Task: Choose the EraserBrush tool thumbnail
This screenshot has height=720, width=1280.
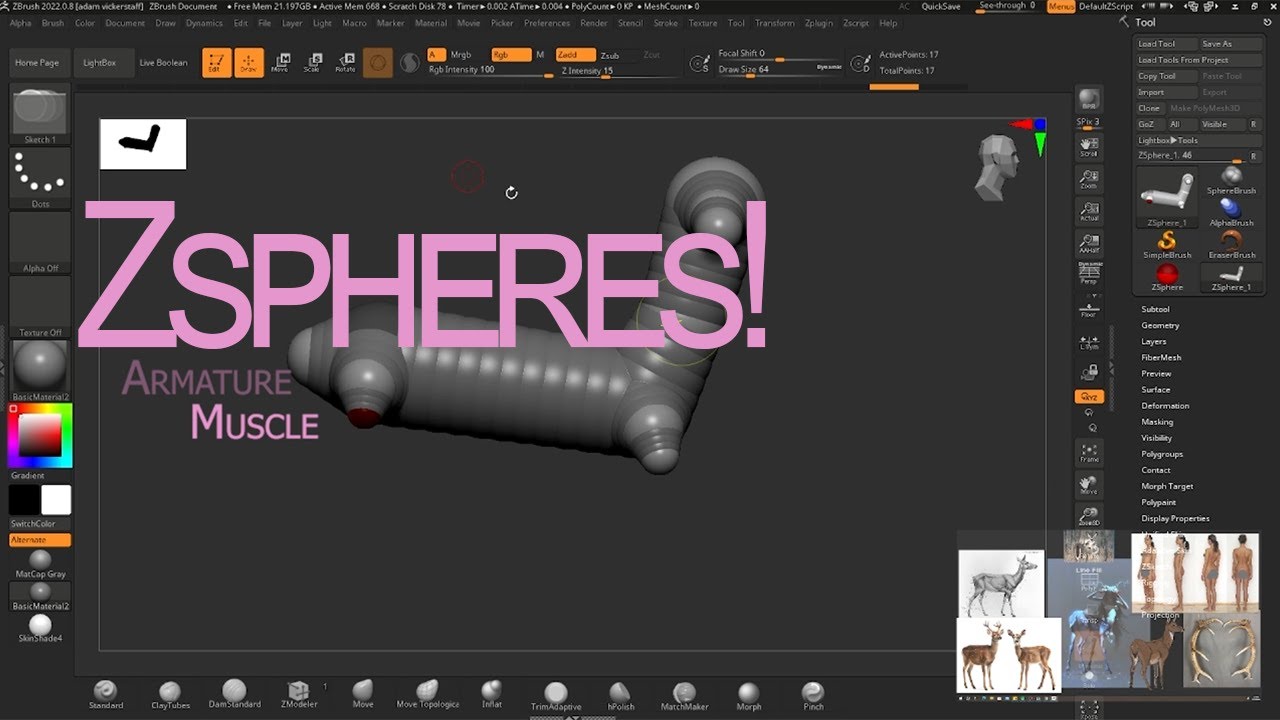Action: (1231, 245)
